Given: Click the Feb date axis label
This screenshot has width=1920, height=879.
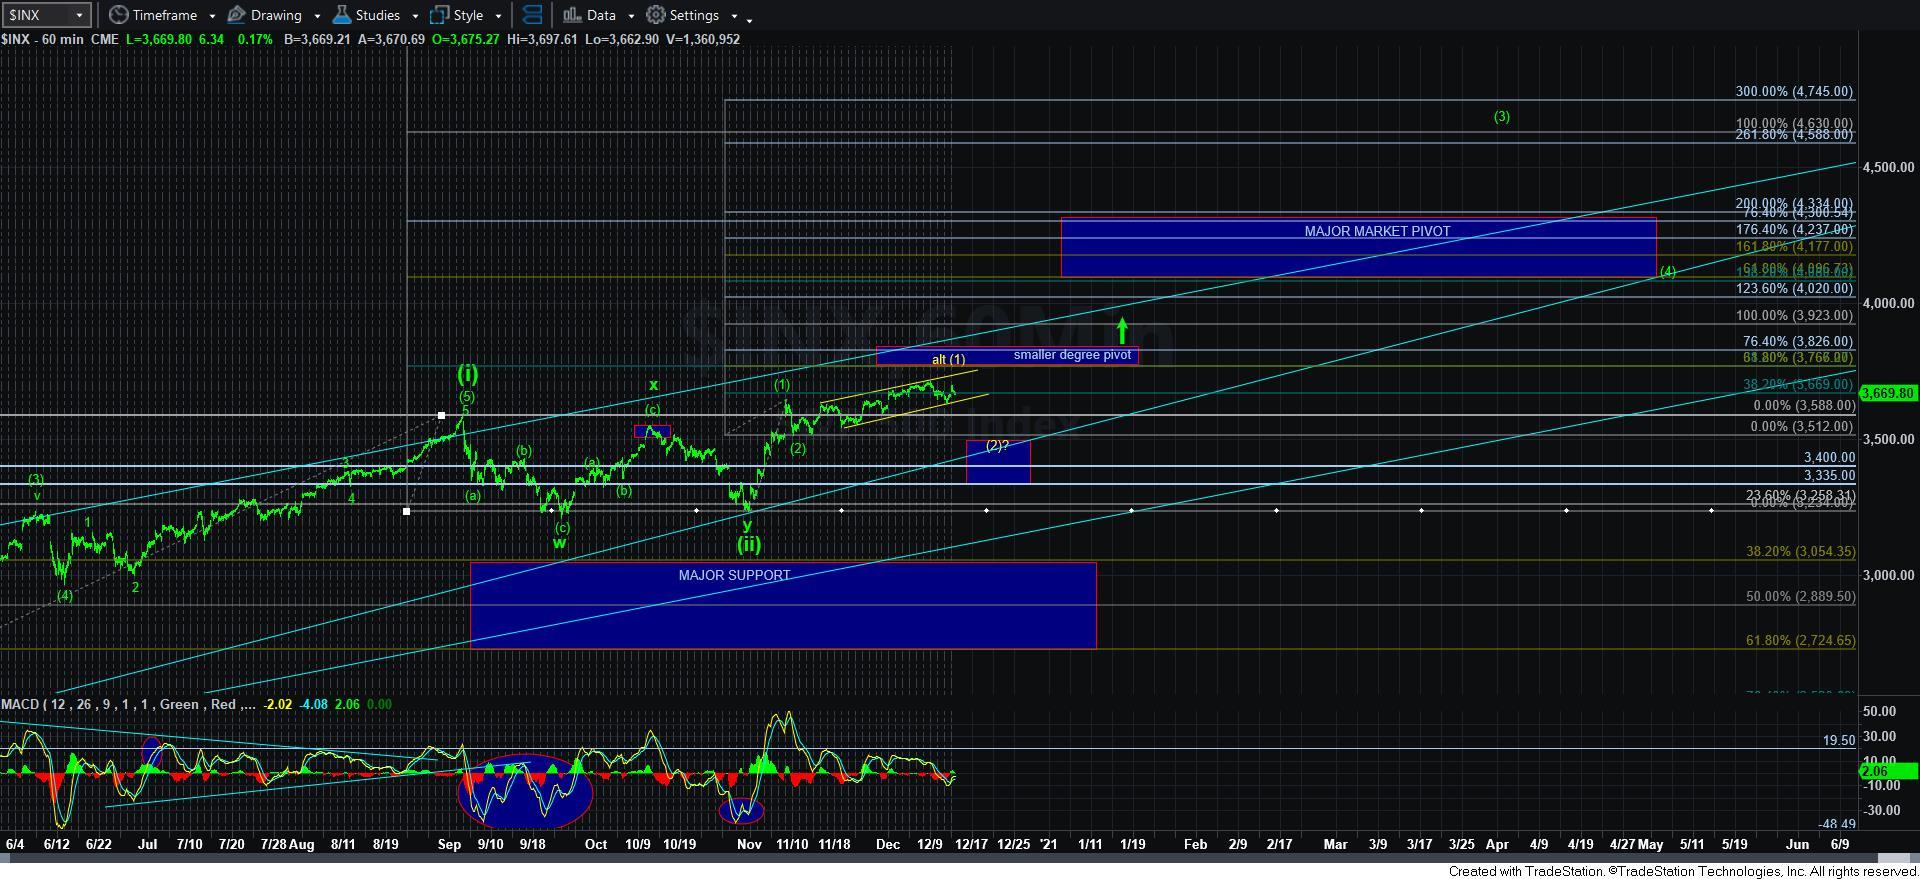Looking at the screenshot, I should click(1195, 844).
